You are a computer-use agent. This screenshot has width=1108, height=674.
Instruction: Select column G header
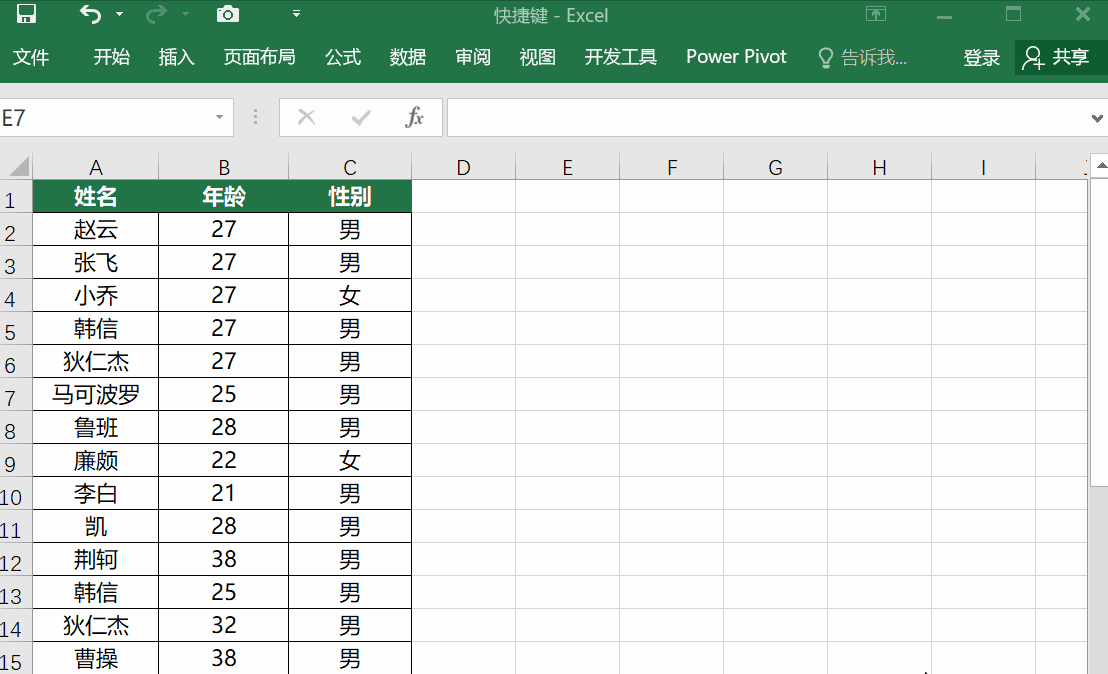[x=775, y=167]
